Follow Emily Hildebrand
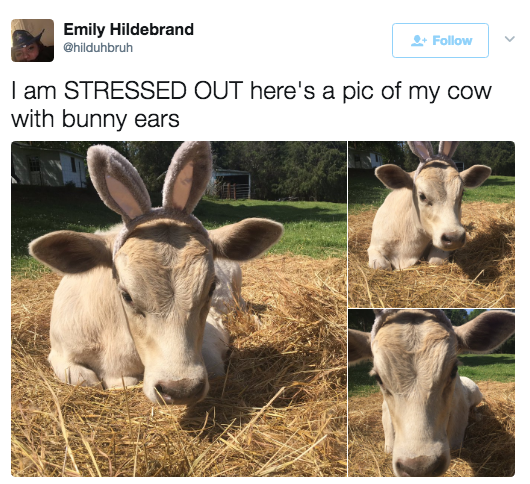The height and width of the screenshot is (484, 530). coord(440,40)
